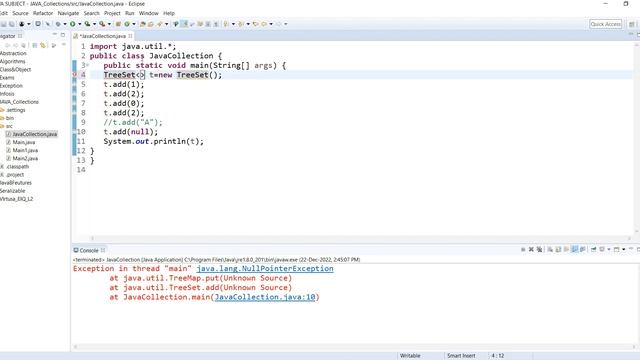This screenshot has width=640, height=360.
Task: Click the editor horizontal scrollbar
Action: [361, 238]
